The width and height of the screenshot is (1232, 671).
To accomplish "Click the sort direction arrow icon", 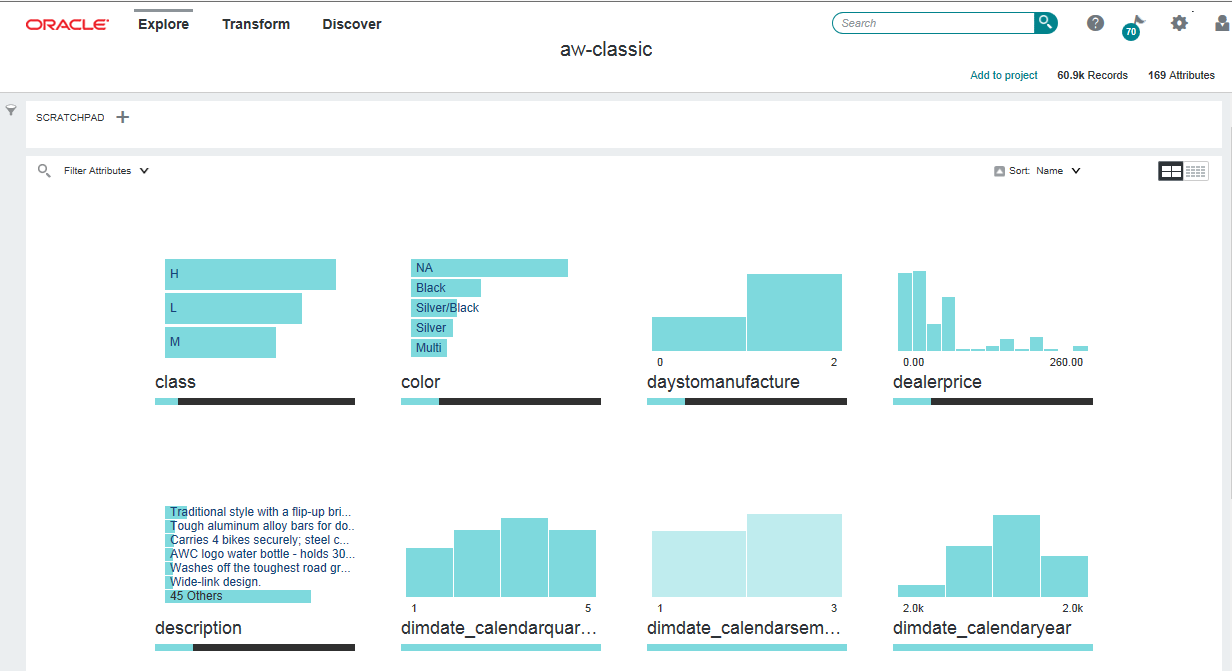I will click(1001, 170).
